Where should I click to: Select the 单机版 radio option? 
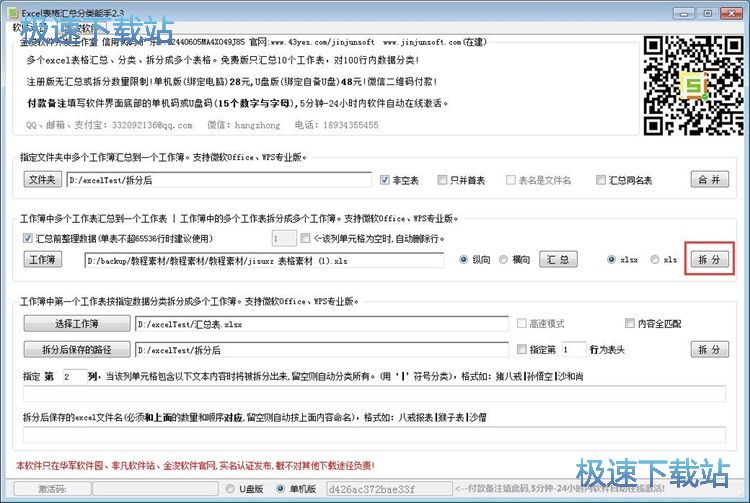coord(281,489)
